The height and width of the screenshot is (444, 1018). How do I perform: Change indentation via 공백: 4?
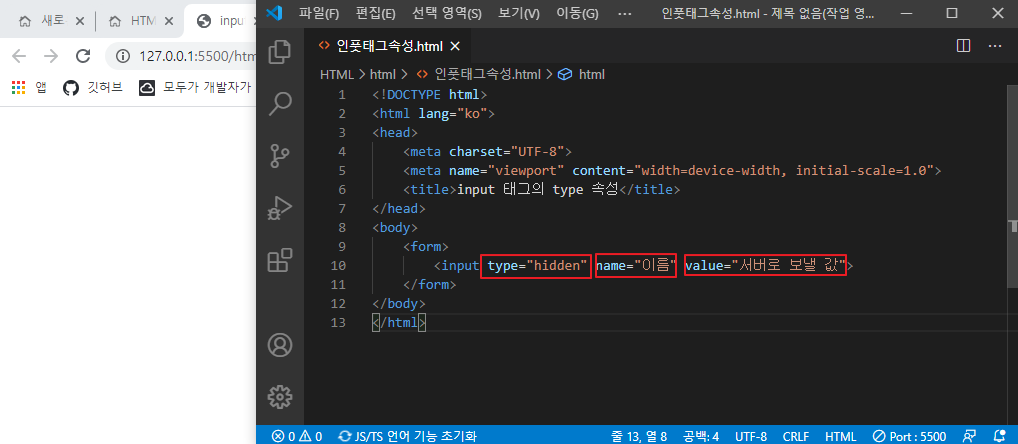pyautogui.click(x=701, y=436)
